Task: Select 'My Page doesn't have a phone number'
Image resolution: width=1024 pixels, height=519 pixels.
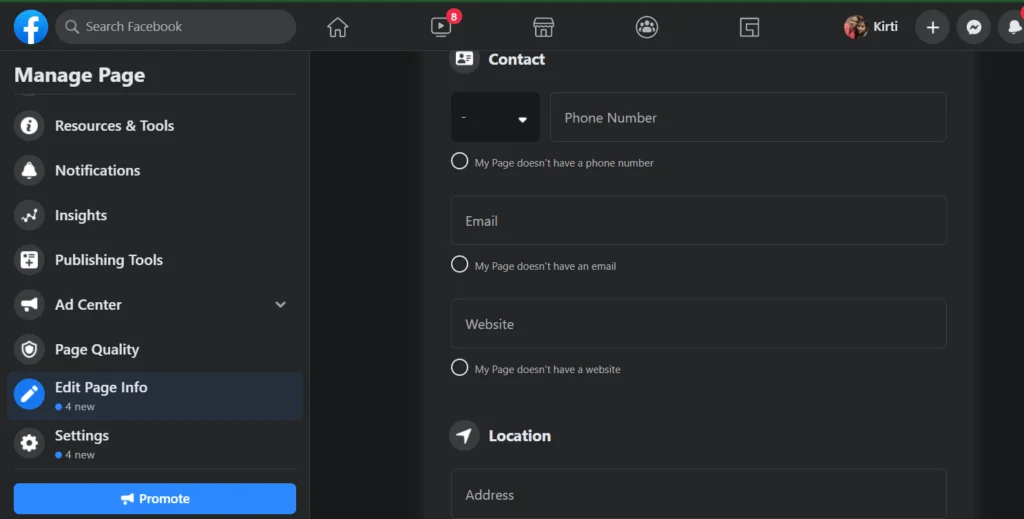Action: 460,161
